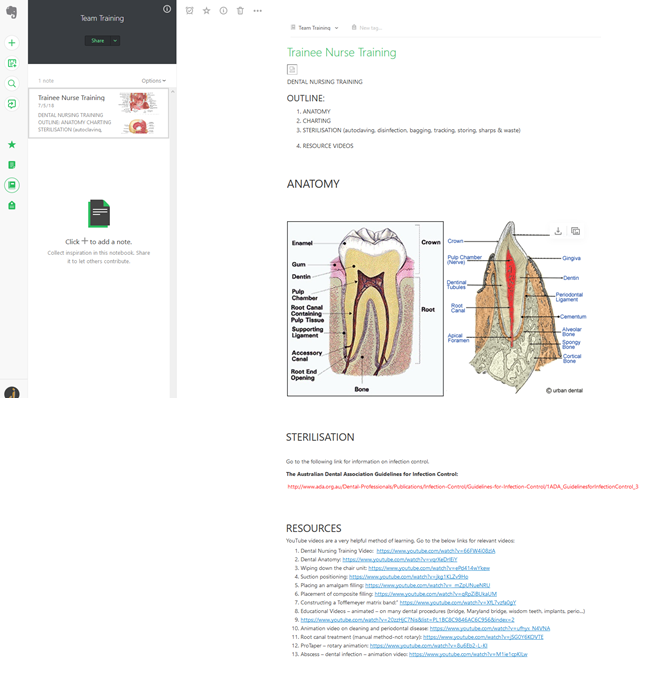Open the Abscess dental infection video link

pos(468,654)
